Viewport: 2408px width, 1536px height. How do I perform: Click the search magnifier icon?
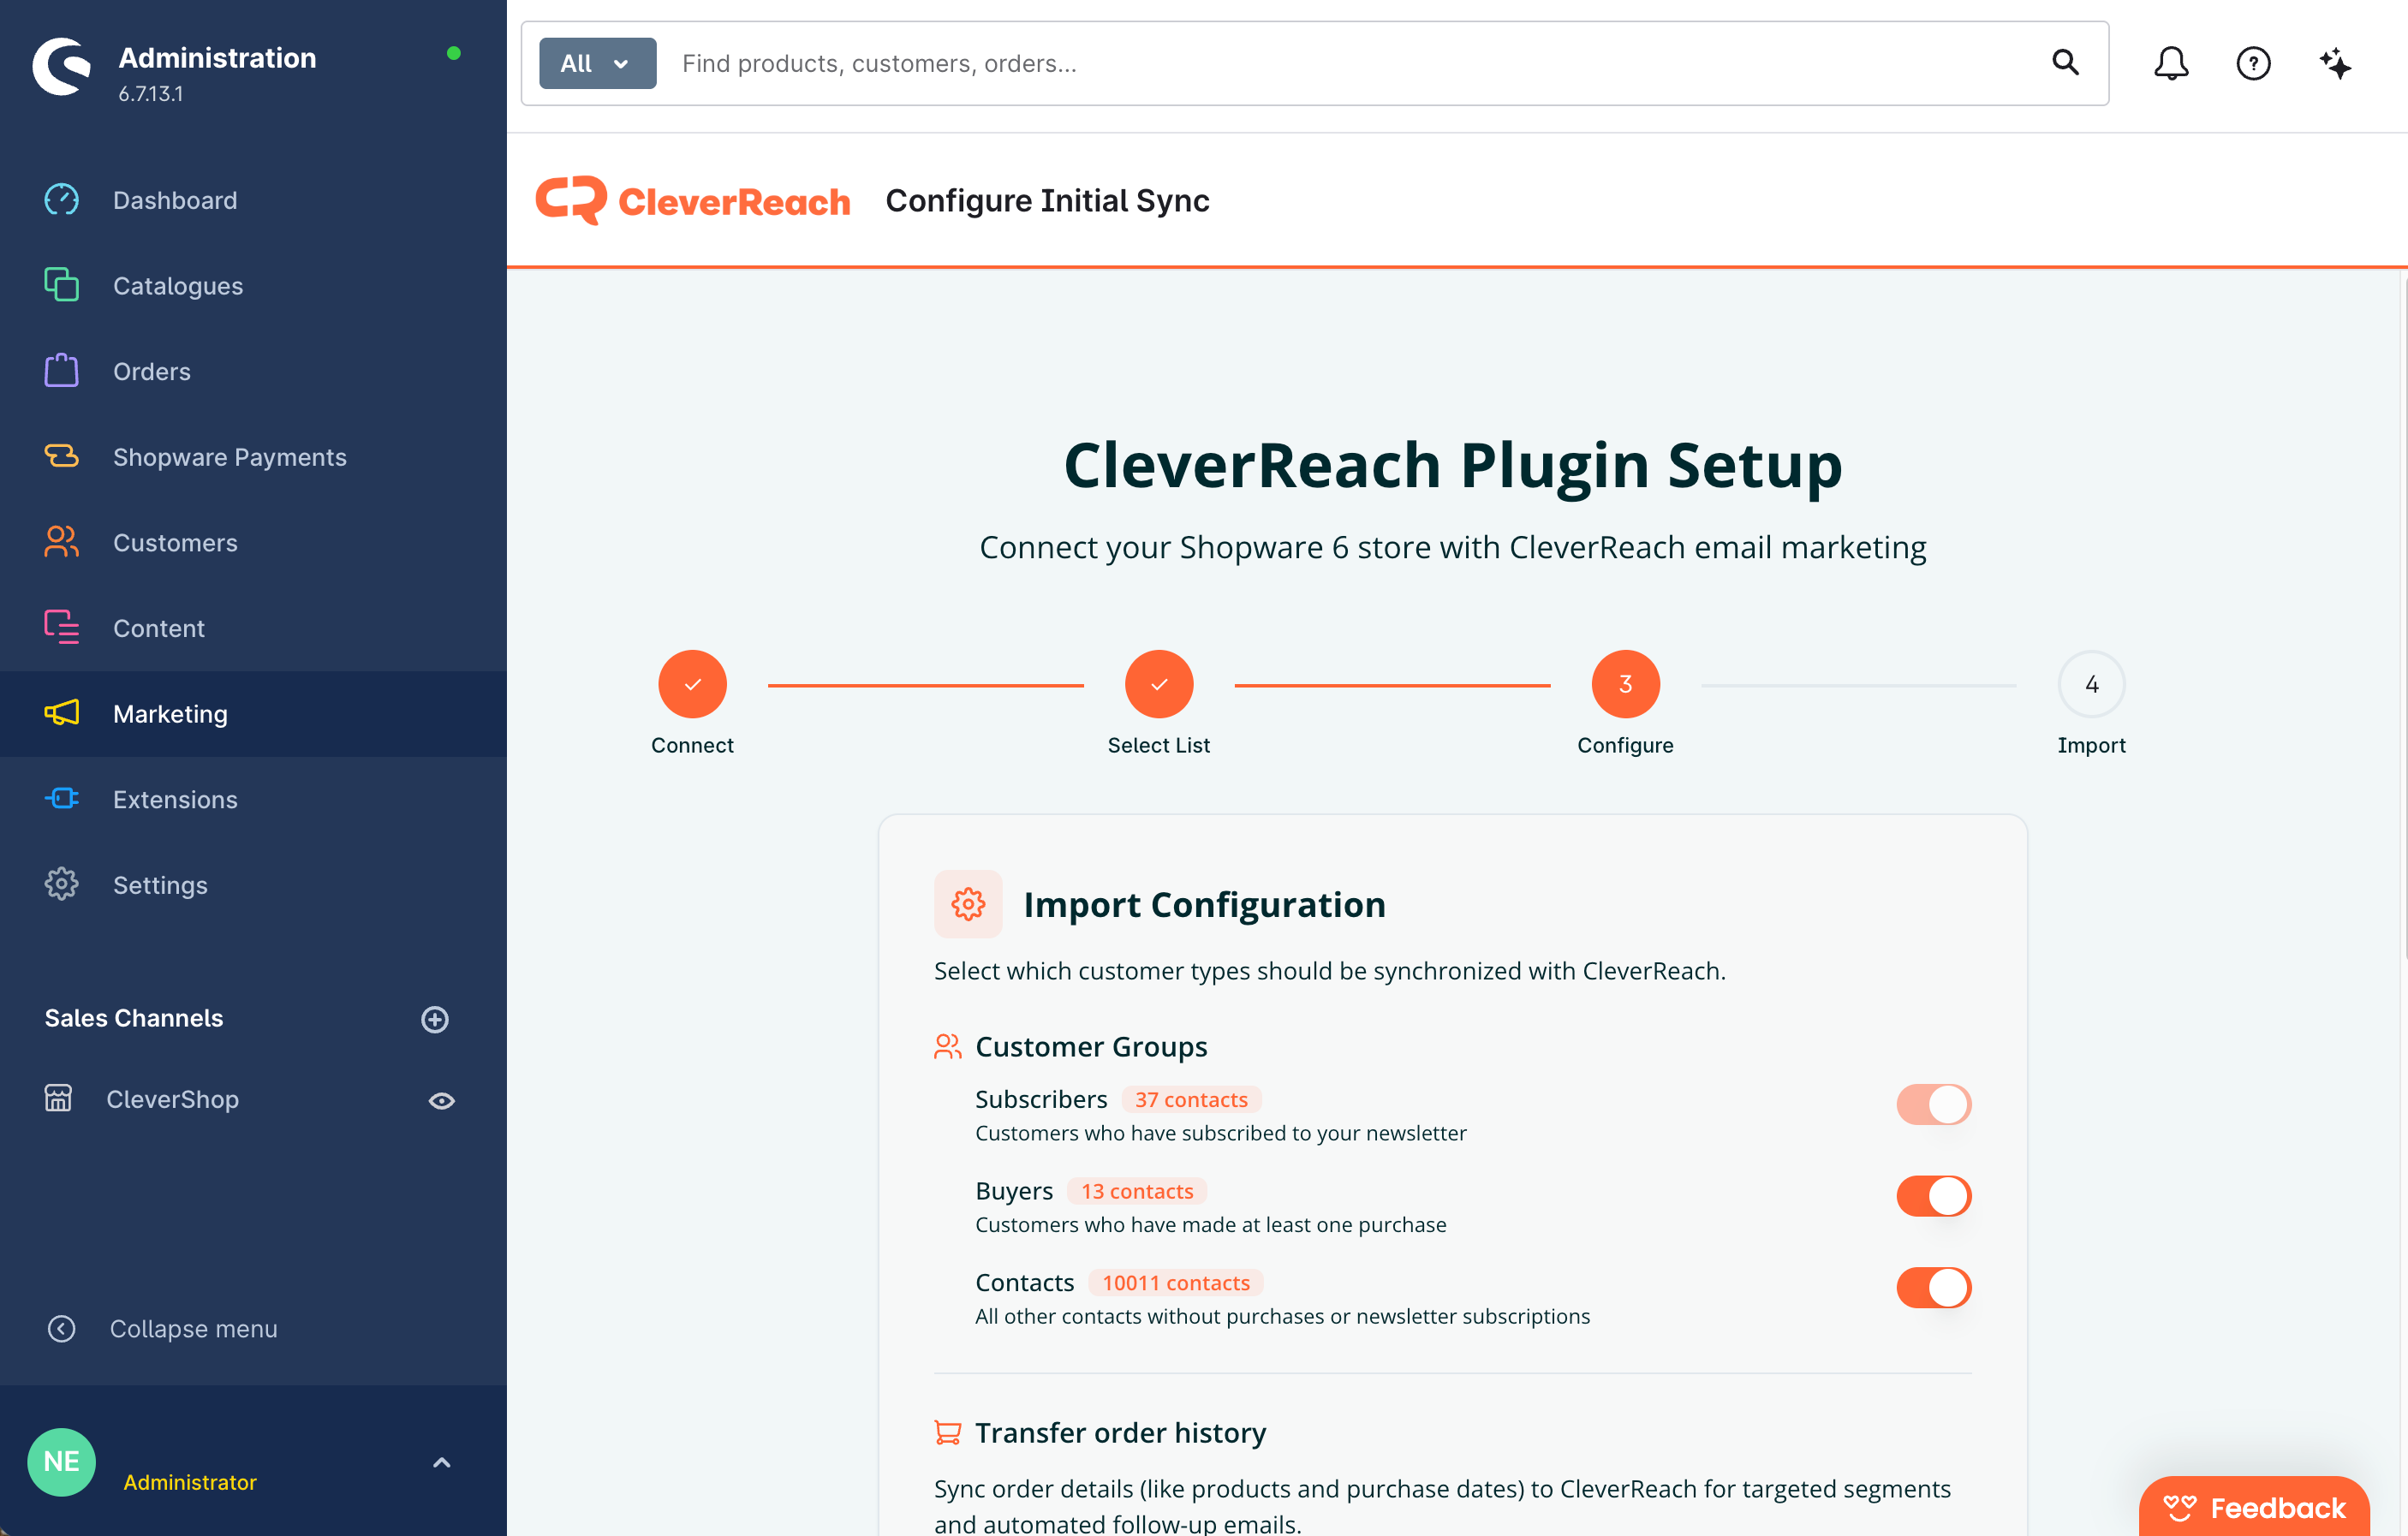(2065, 62)
